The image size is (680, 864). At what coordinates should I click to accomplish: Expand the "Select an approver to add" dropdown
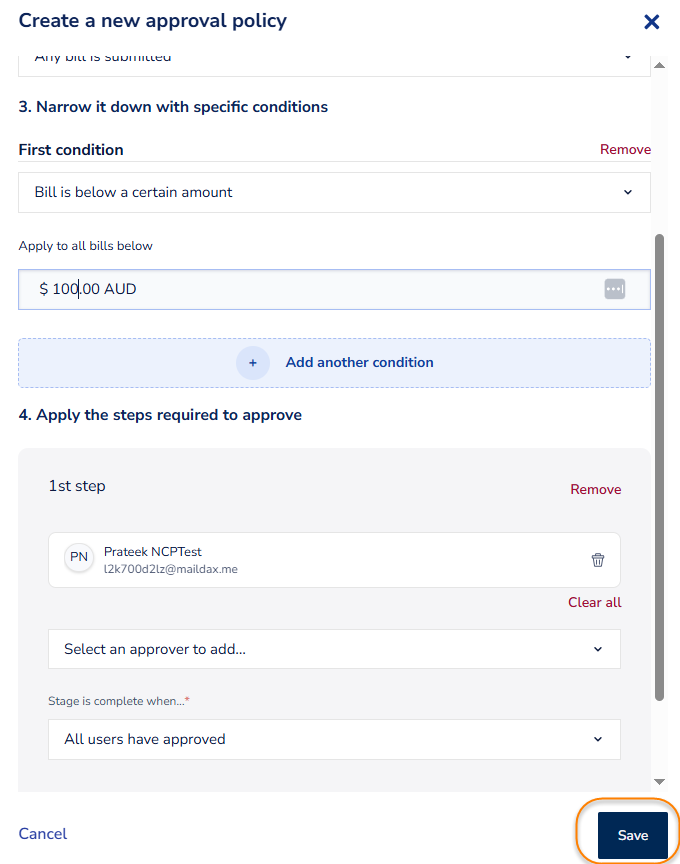coord(334,649)
